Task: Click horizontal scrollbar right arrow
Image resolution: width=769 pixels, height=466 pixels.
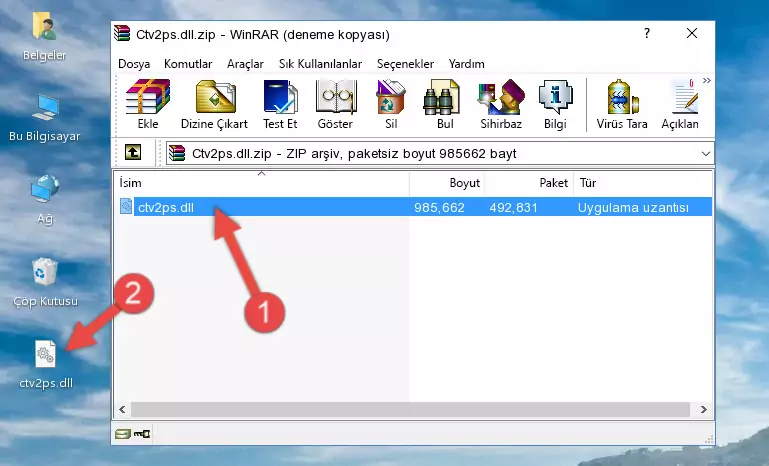Action: click(704, 409)
